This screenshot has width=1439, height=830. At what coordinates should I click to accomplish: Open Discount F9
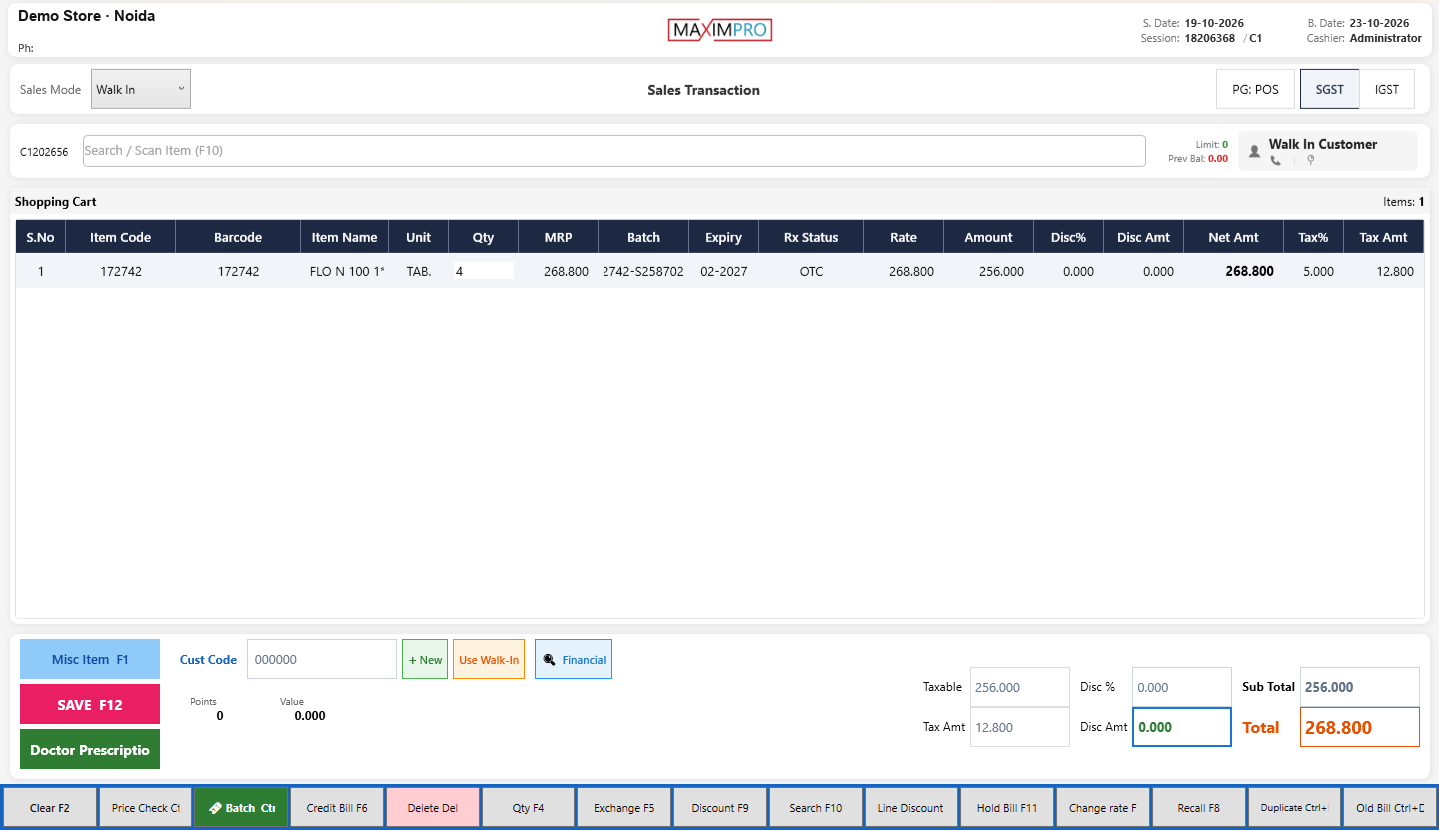[720, 808]
